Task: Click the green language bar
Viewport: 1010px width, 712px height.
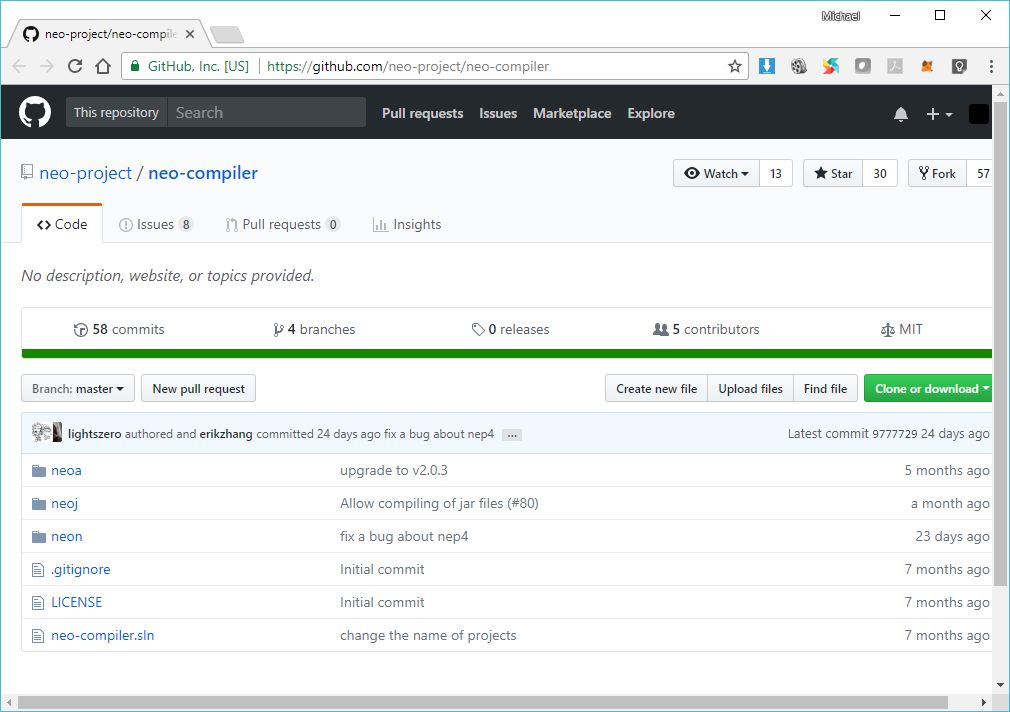Action: click(x=507, y=354)
